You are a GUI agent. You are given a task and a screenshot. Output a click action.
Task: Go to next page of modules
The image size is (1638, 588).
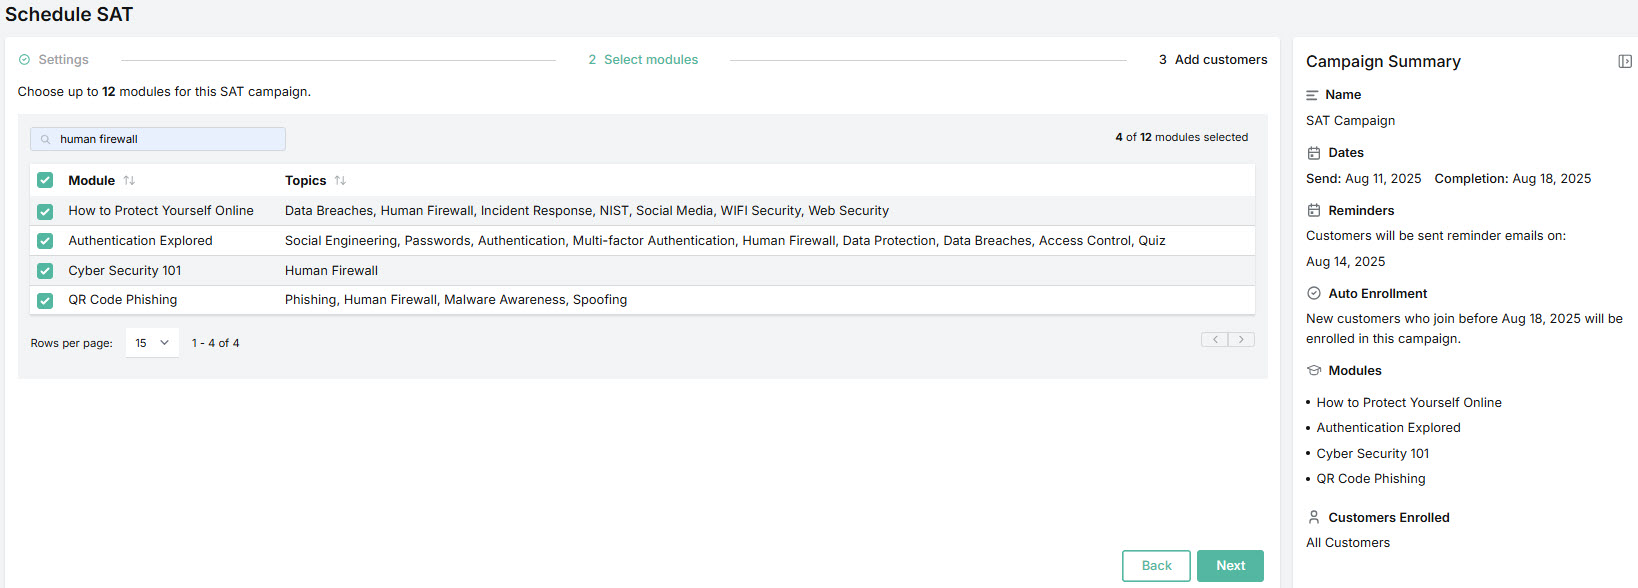(1241, 340)
